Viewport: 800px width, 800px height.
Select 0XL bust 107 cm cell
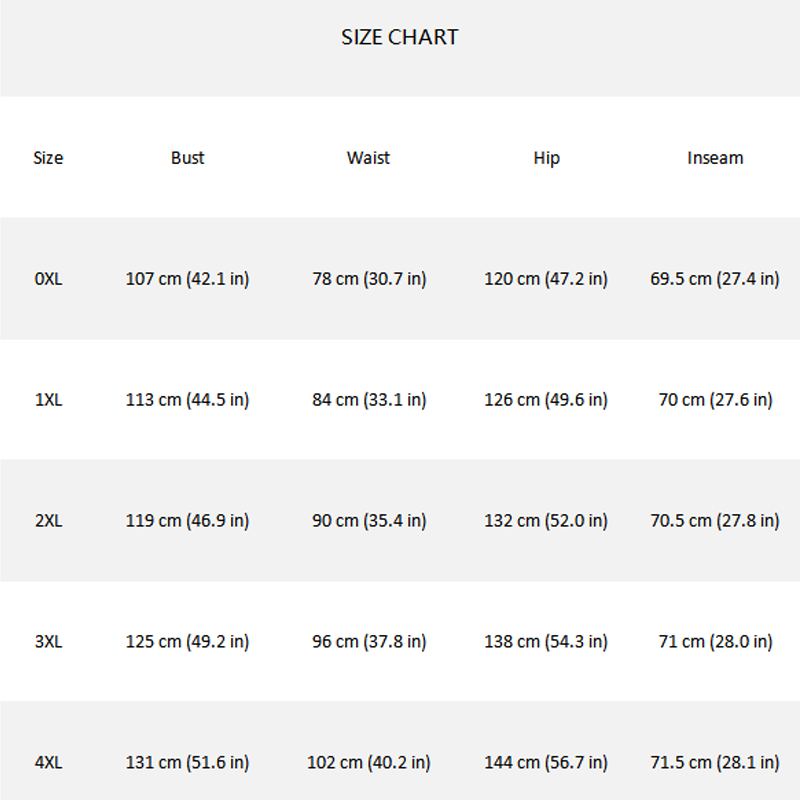[187, 279]
